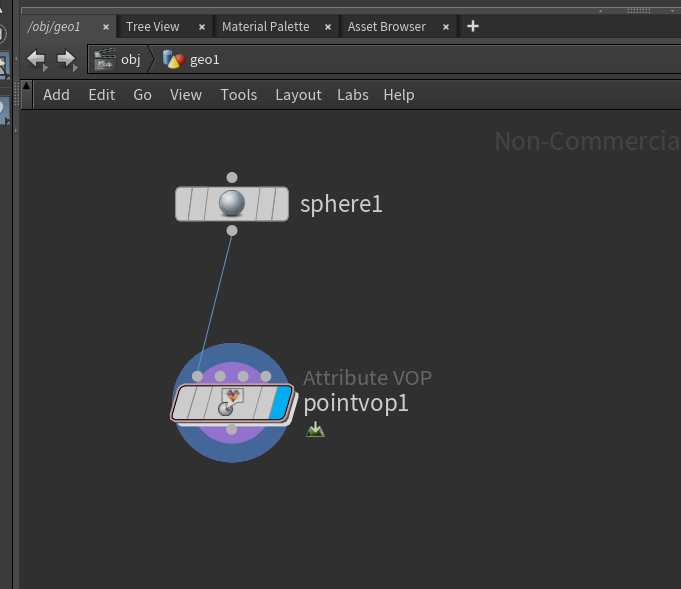This screenshot has height=589, width=681.
Task: Add a new pane tab with plus
Action: point(473,26)
